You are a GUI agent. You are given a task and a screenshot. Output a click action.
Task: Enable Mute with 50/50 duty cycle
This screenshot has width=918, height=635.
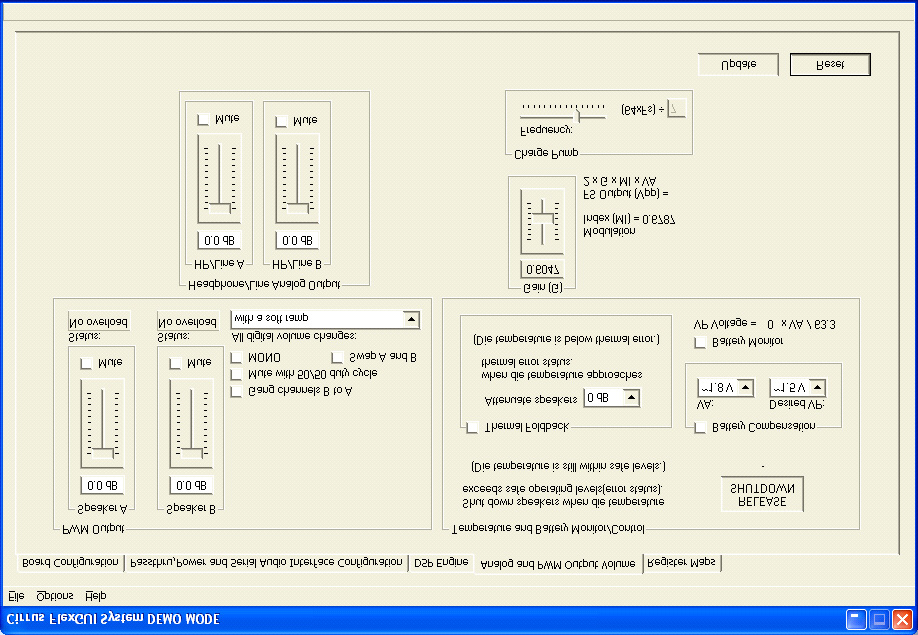[234, 372]
